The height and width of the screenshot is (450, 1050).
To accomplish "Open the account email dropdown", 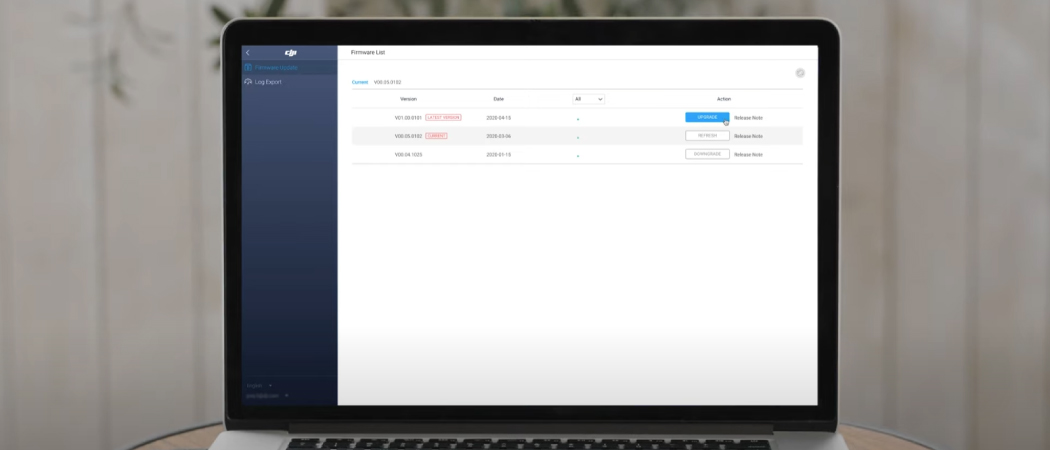I will [x=266, y=395].
